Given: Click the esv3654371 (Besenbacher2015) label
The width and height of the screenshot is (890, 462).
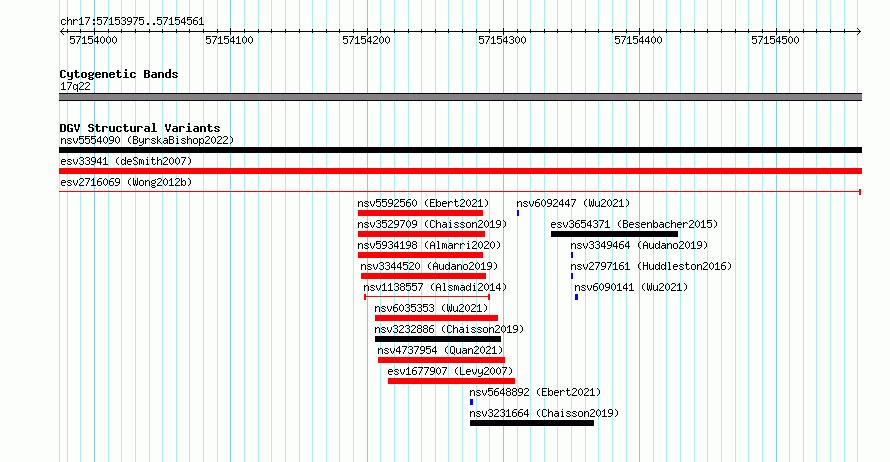Looking at the screenshot, I should tap(634, 224).
